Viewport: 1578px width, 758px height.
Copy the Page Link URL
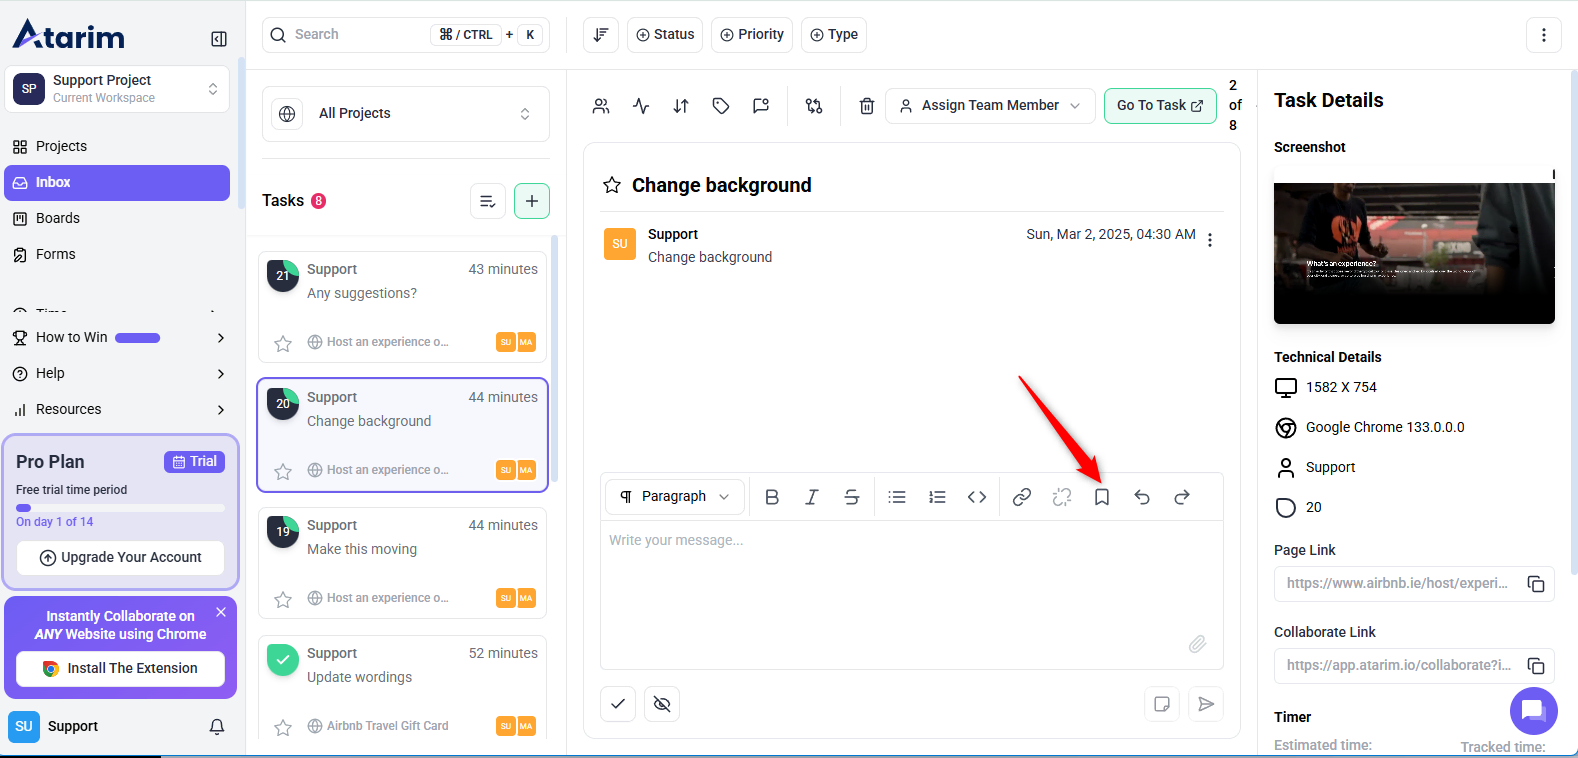pos(1536,584)
